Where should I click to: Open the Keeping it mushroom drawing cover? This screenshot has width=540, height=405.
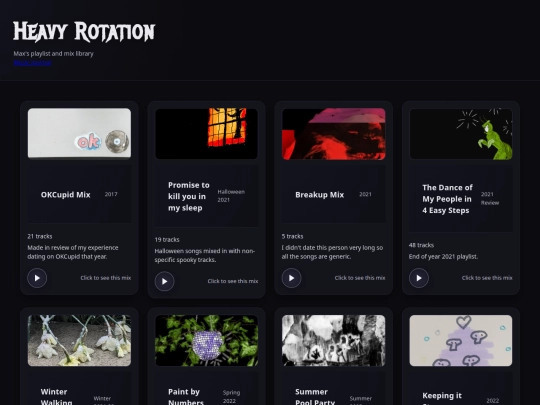point(461,340)
